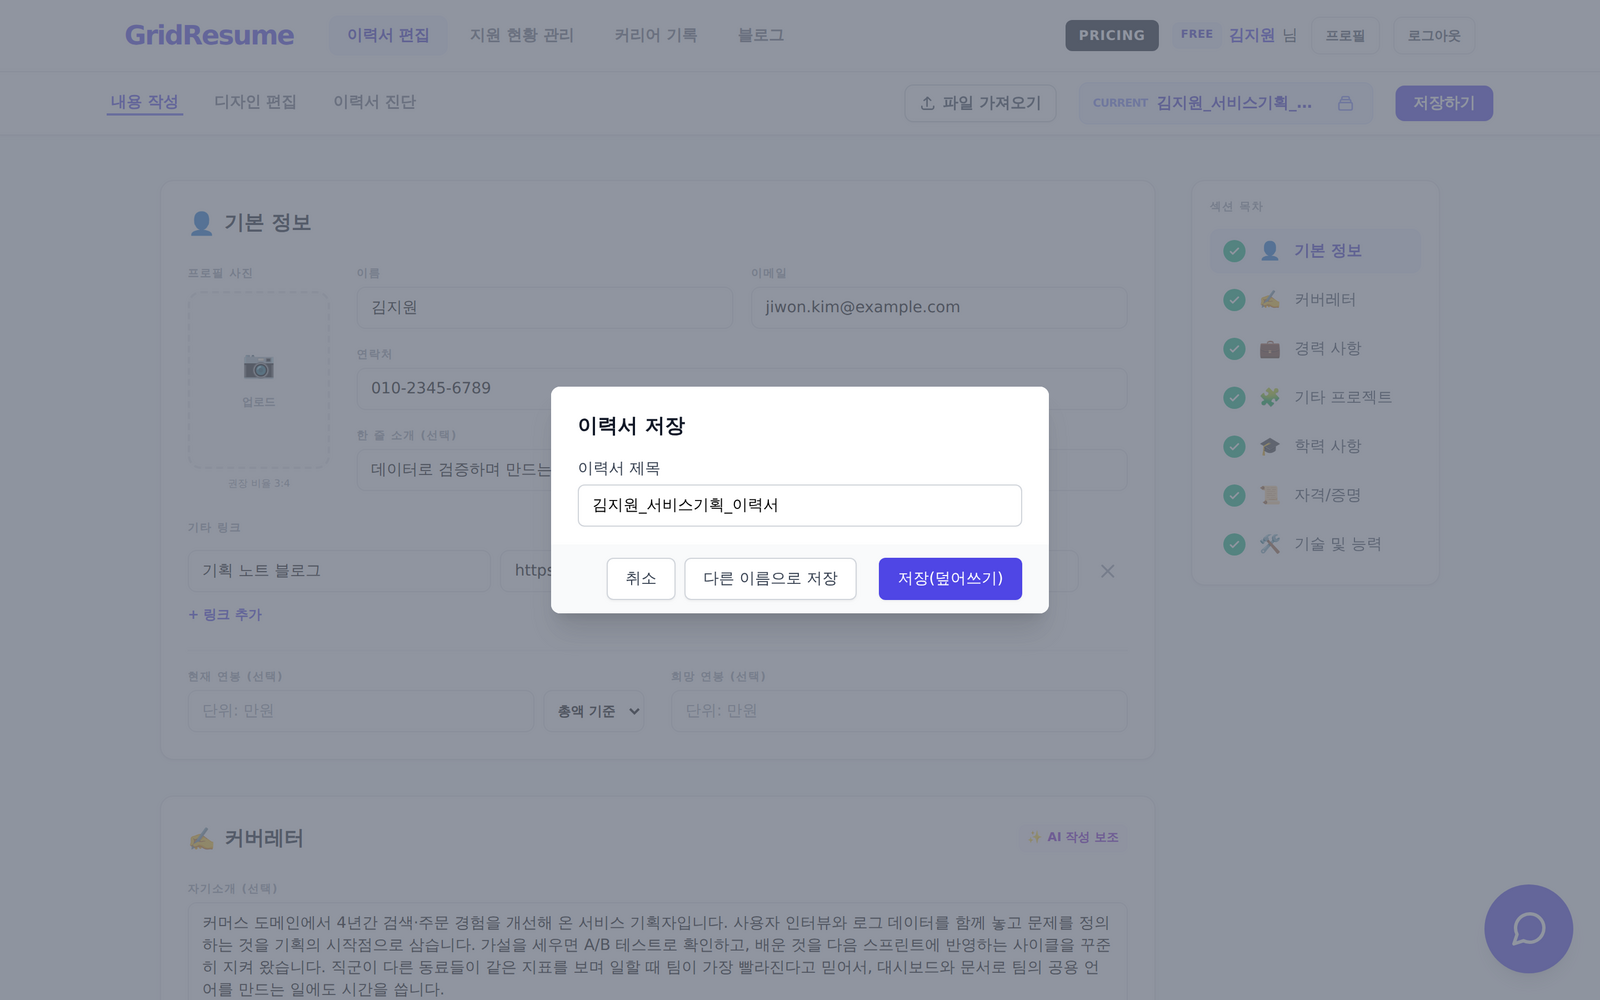Click the person icon in 기본 정보 sidebar item
The width and height of the screenshot is (1600, 1000).
tap(1269, 251)
